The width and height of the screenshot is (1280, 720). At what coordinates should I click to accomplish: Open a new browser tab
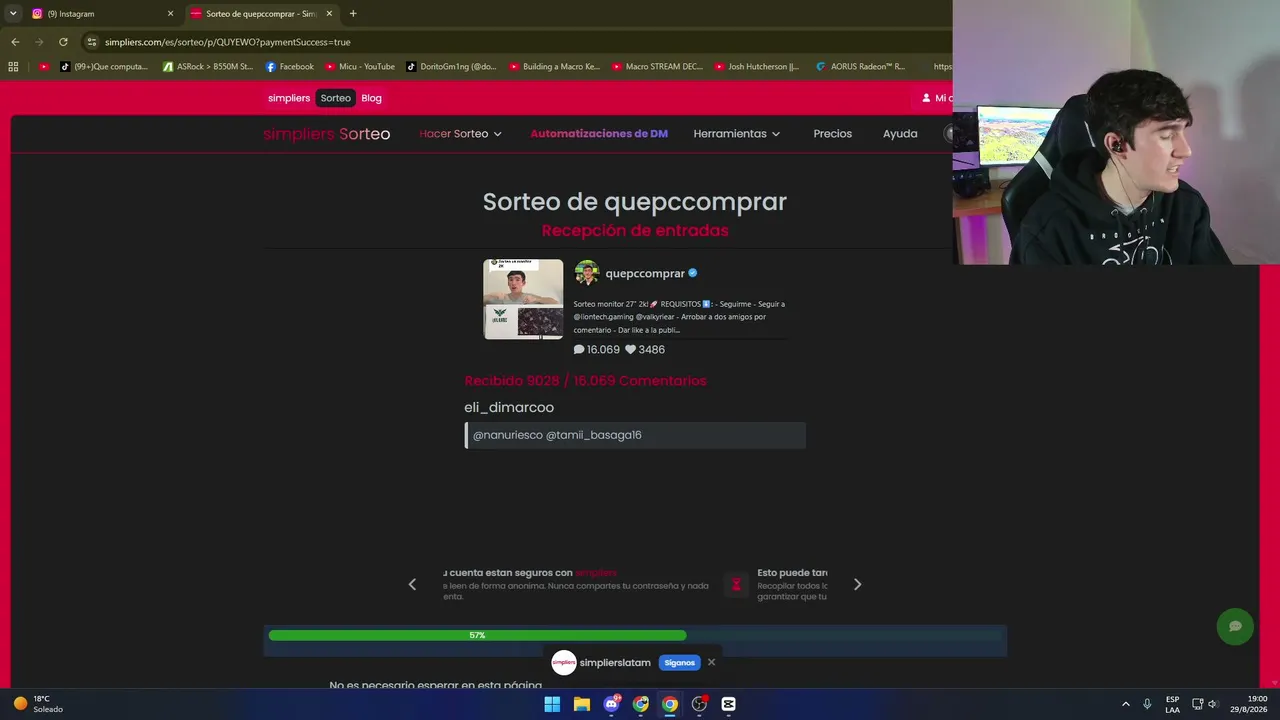[x=353, y=14]
